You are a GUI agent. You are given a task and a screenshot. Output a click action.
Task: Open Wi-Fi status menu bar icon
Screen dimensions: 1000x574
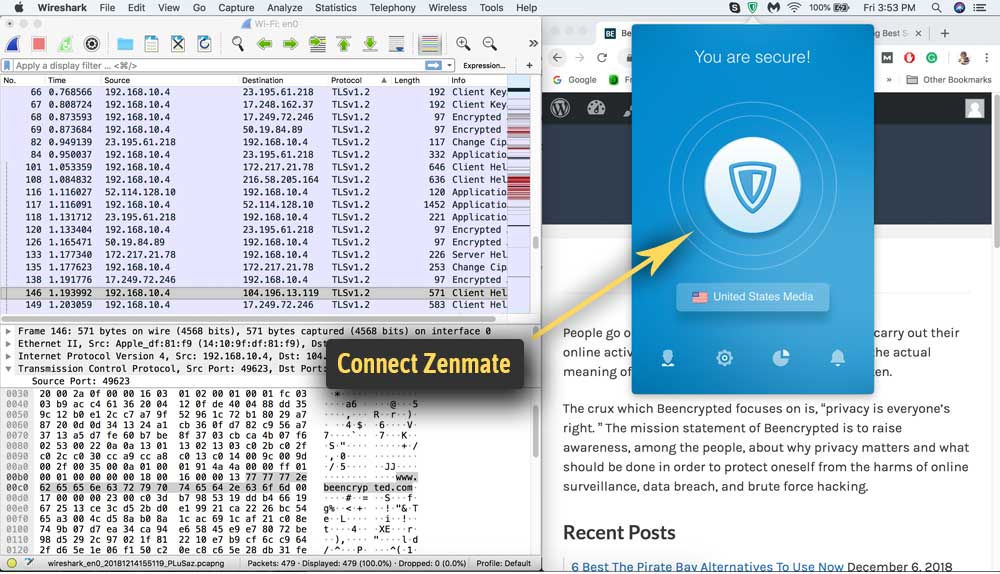click(x=794, y=8)
